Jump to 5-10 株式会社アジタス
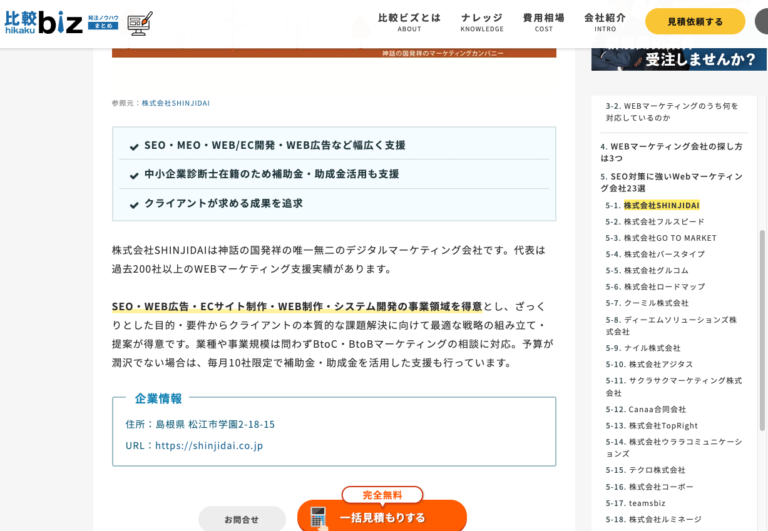Viewport: 768px width, 531px height. 649,364
